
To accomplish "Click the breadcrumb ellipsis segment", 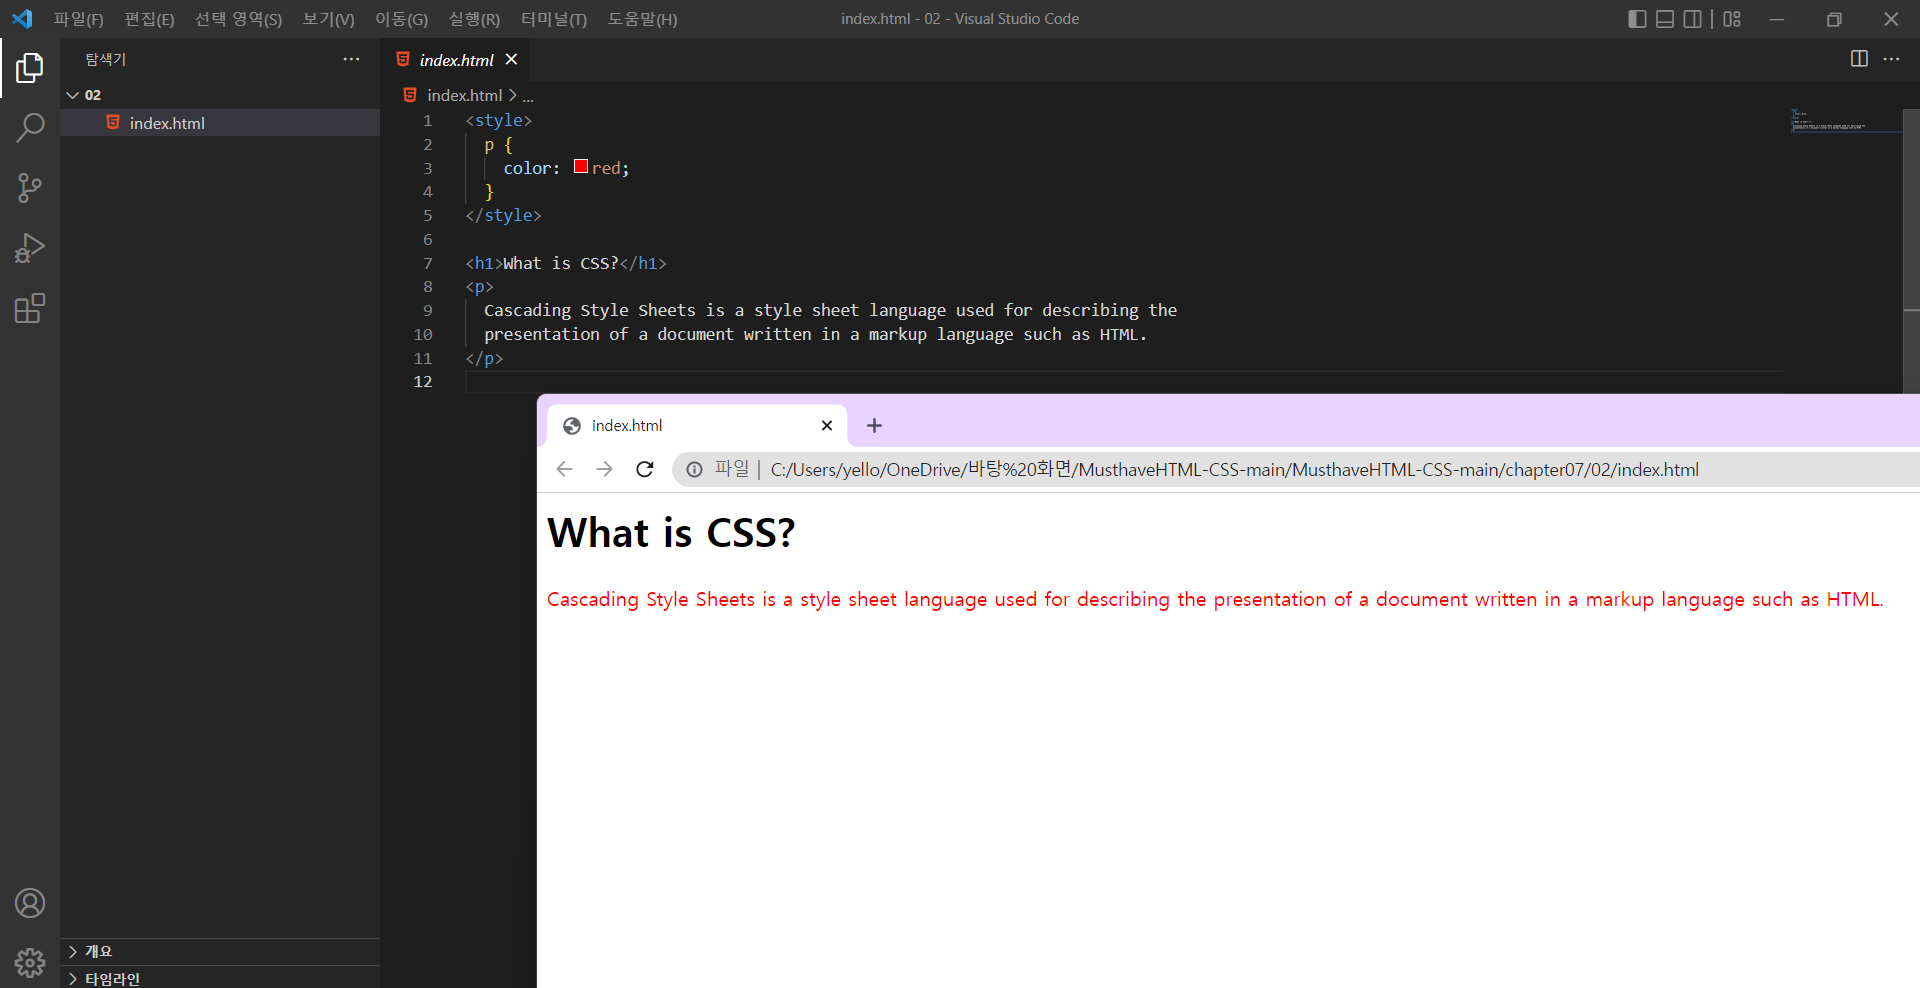I will (x=528, y=96).
